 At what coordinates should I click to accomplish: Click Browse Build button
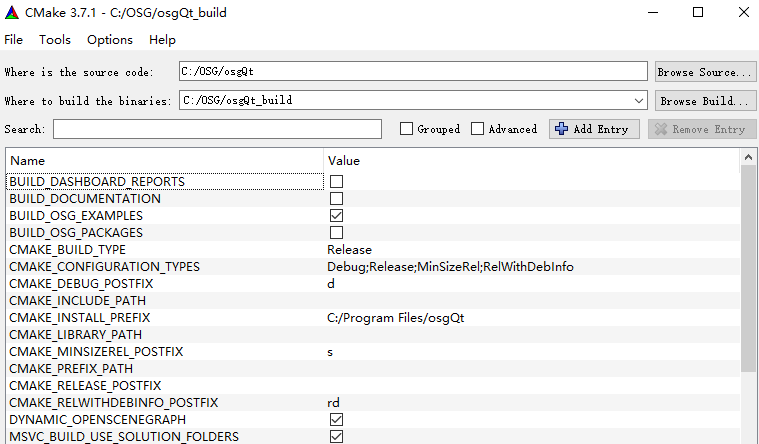[x=705, y=101]
